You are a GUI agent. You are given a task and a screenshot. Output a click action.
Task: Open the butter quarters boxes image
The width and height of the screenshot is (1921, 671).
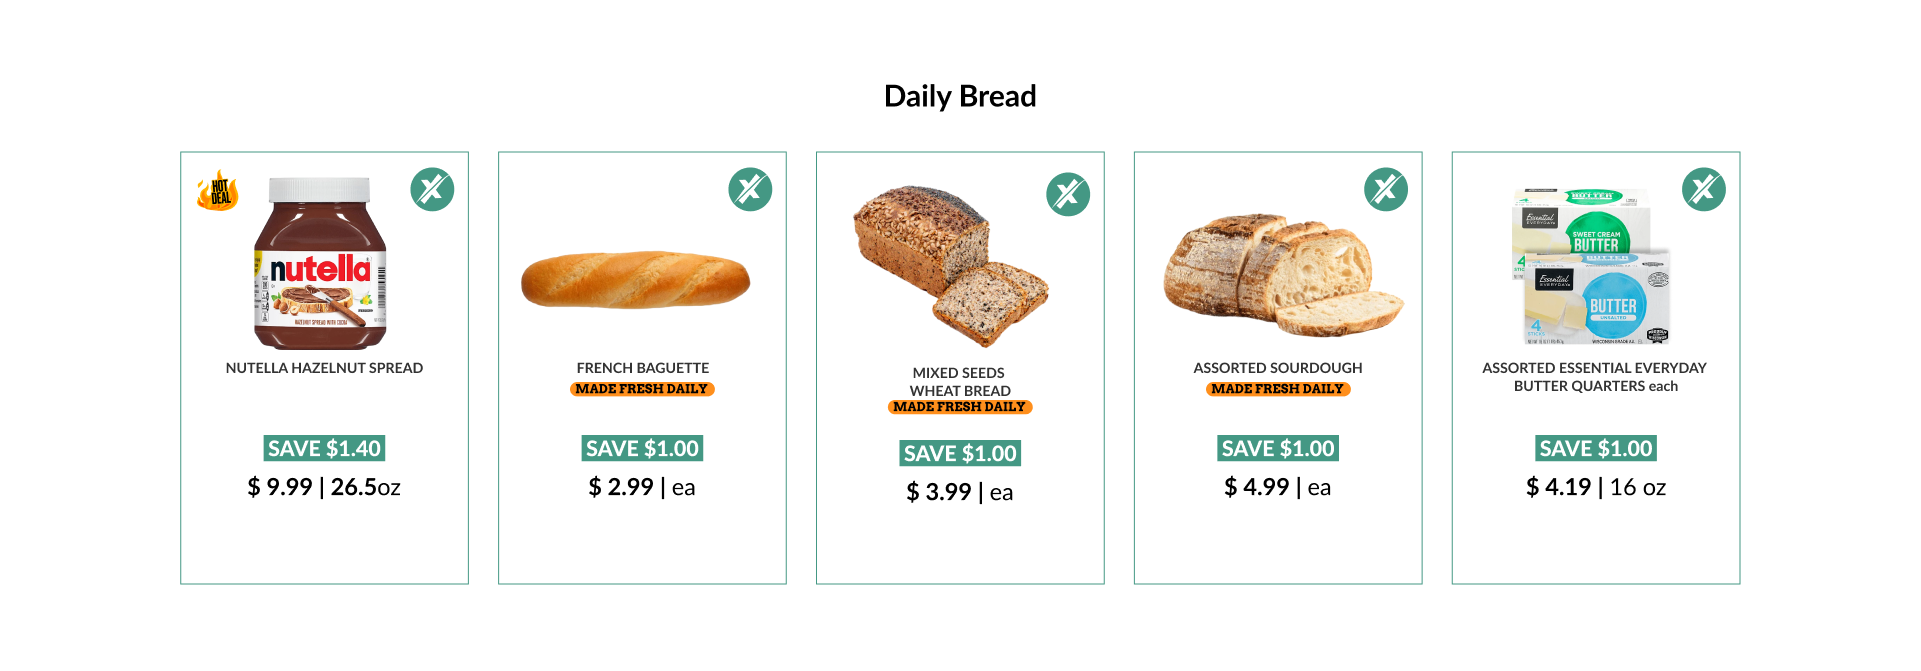[1591, 266]
